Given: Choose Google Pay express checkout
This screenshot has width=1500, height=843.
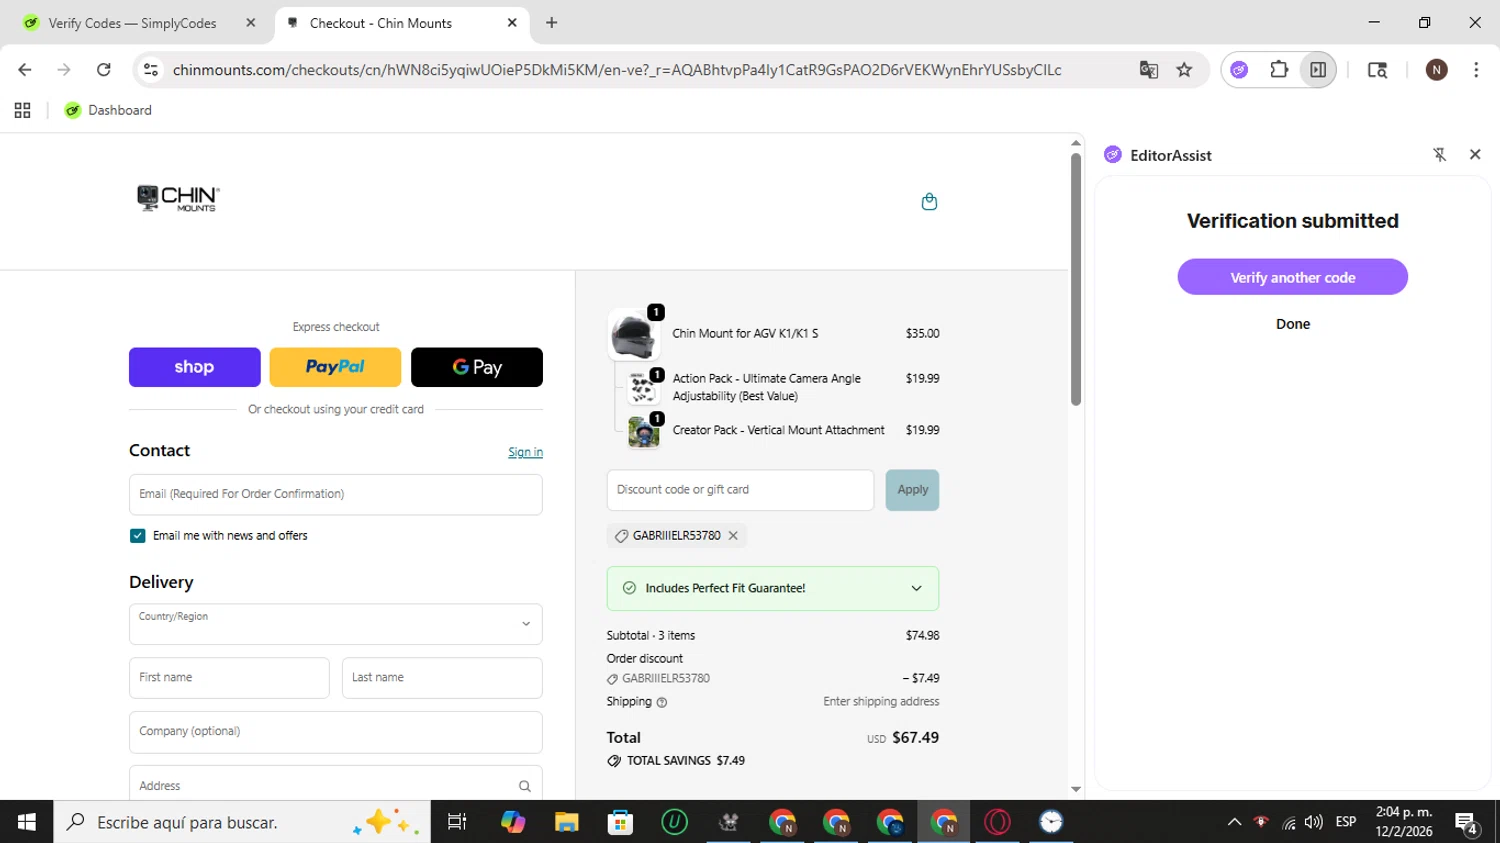Looking at the screenshot, I should point(477,367).
